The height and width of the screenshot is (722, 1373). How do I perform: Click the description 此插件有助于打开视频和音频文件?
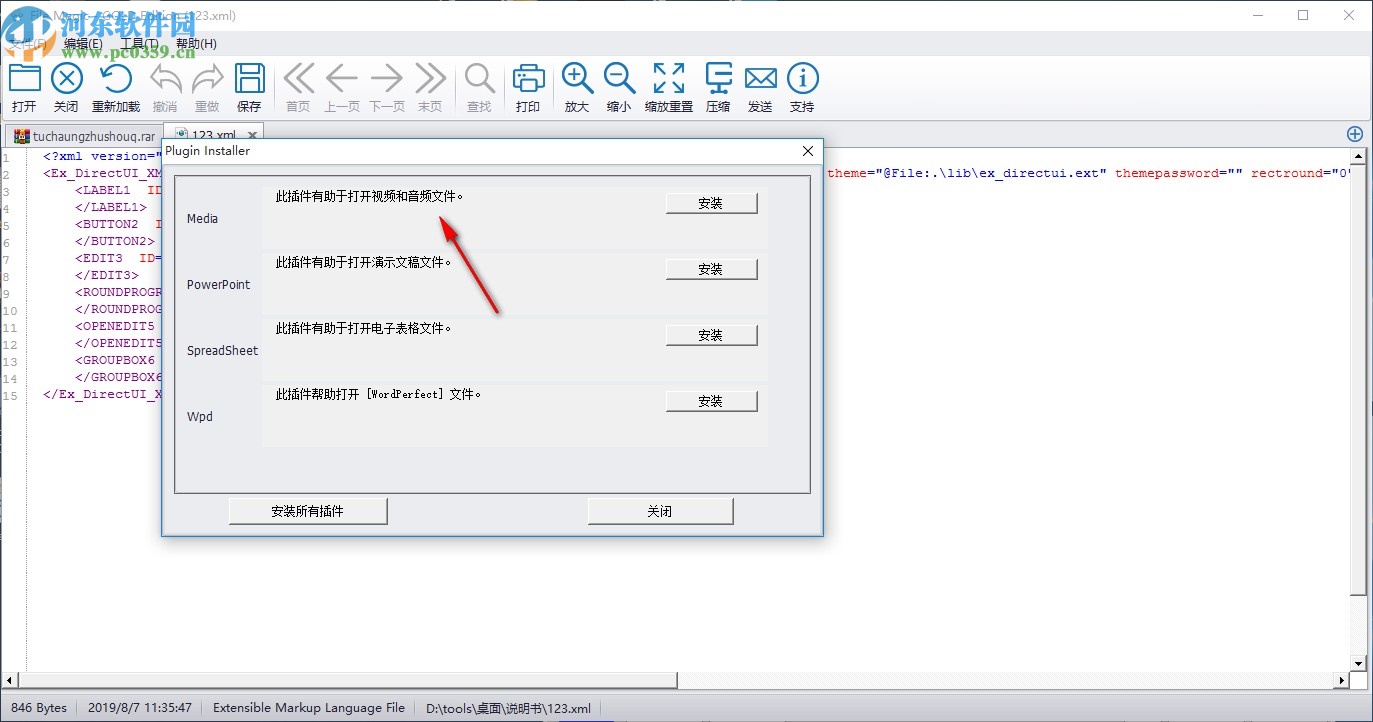(370, 197)
